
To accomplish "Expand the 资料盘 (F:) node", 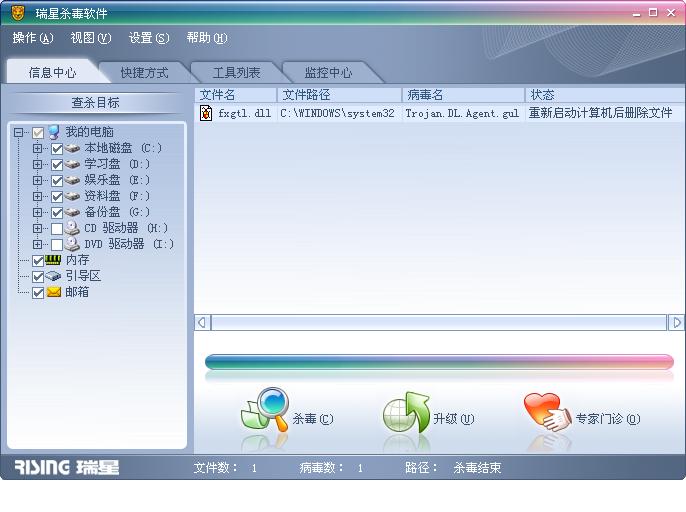I will pos(37,196).
